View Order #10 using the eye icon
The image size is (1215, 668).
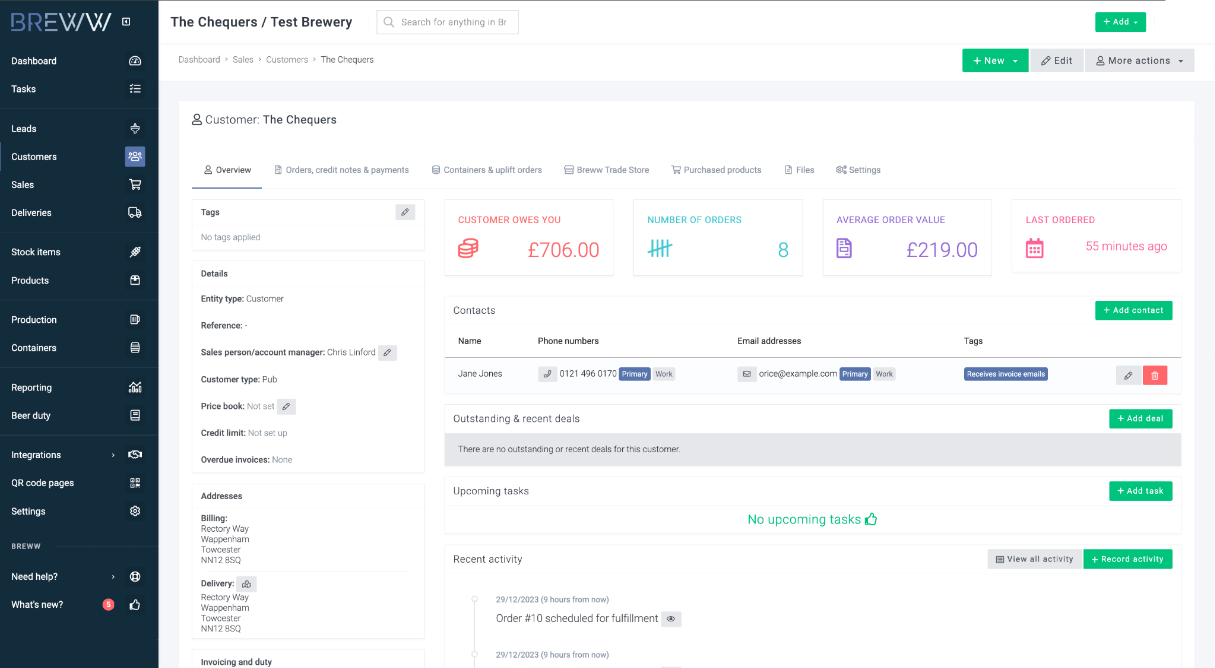pyautogui.click(x=671, y=619)
